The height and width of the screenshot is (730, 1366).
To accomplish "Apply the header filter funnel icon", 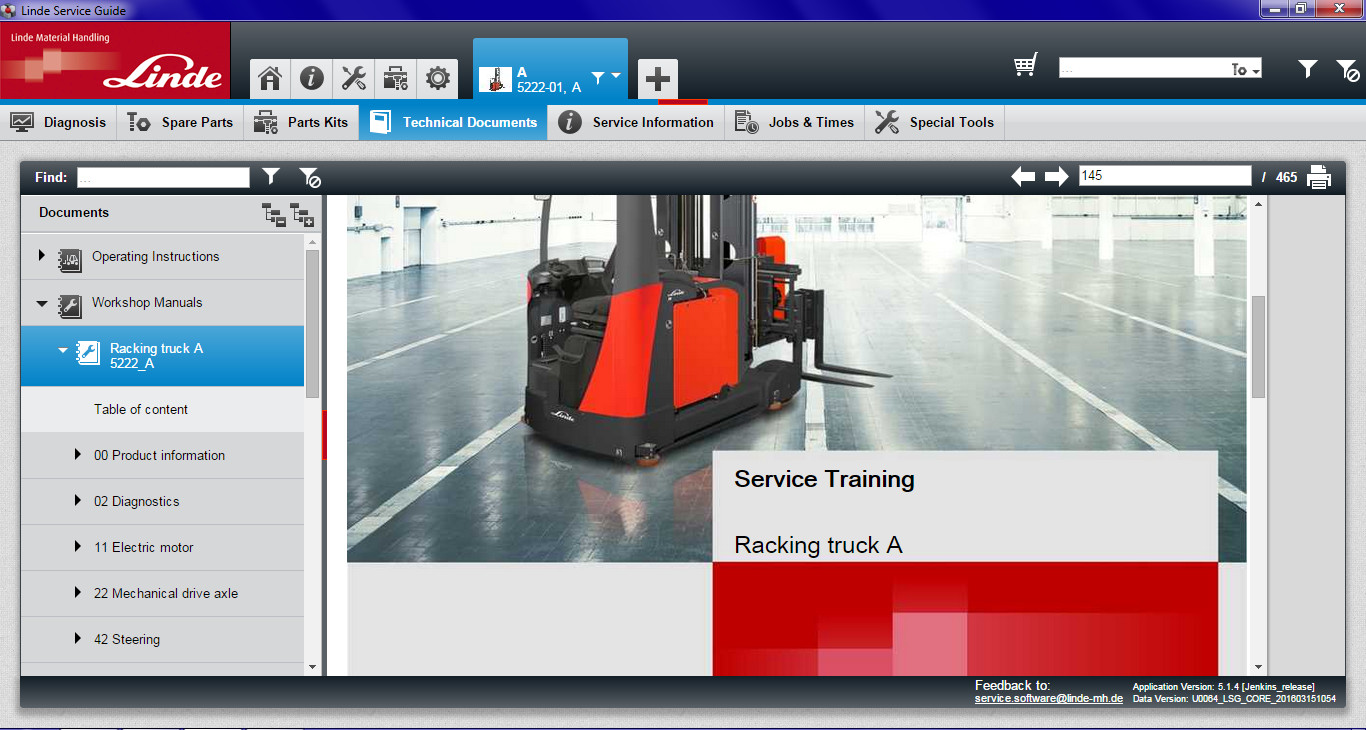I will pos(1308,69).
